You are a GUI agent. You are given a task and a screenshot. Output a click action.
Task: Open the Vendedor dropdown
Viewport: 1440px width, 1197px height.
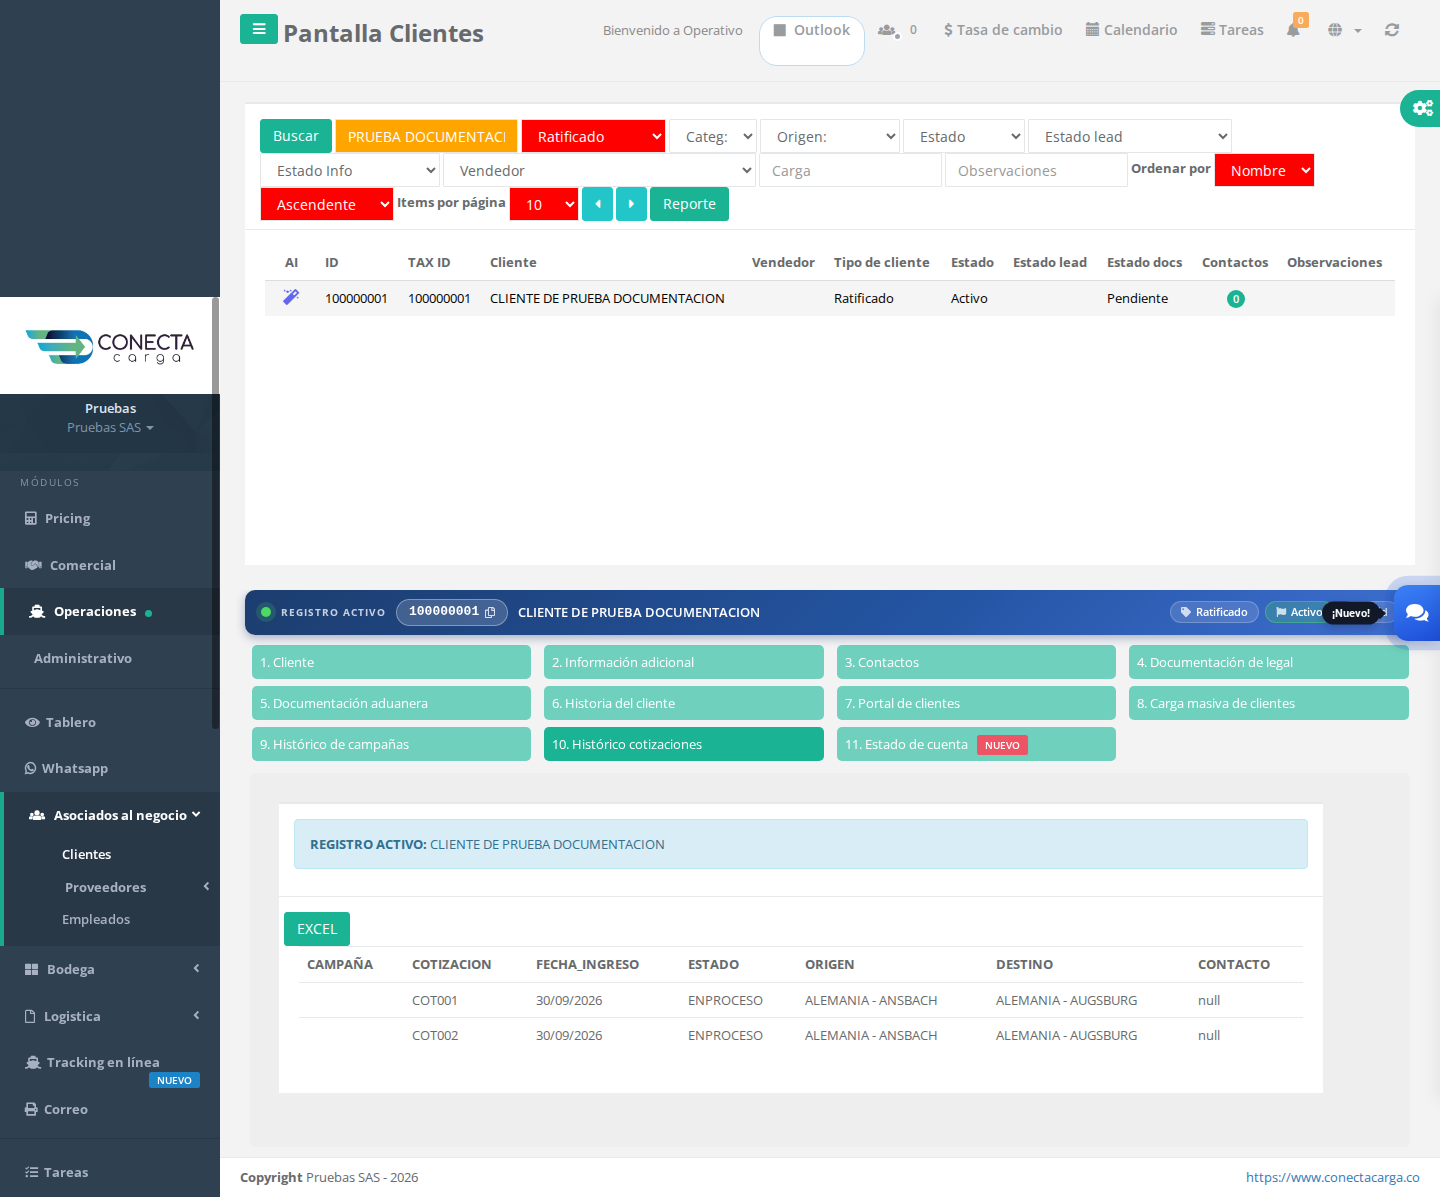coord(599,170)
